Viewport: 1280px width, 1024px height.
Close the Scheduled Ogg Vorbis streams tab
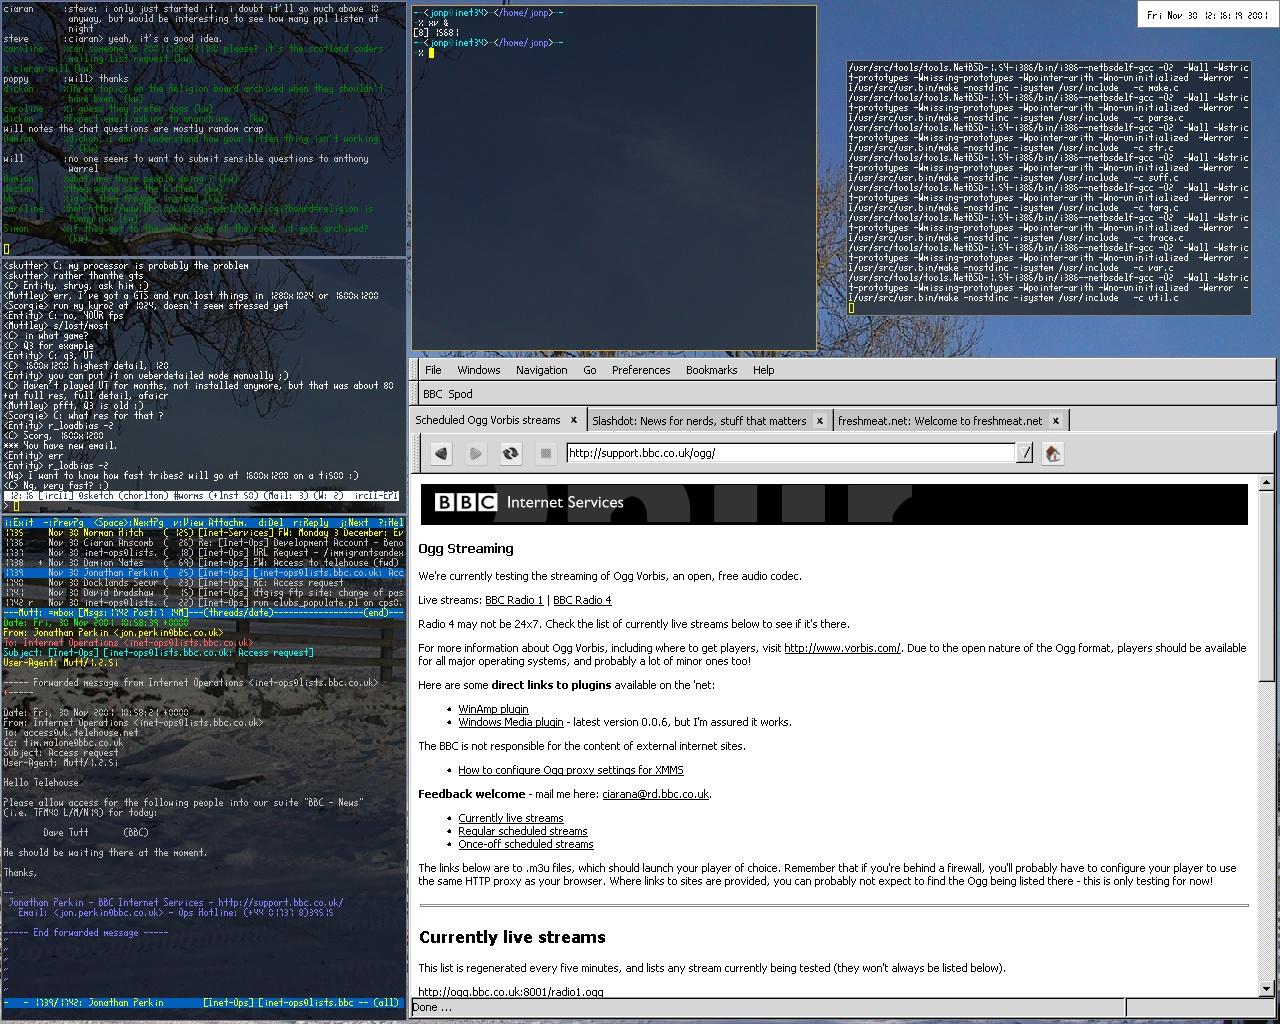click(574, 421)
